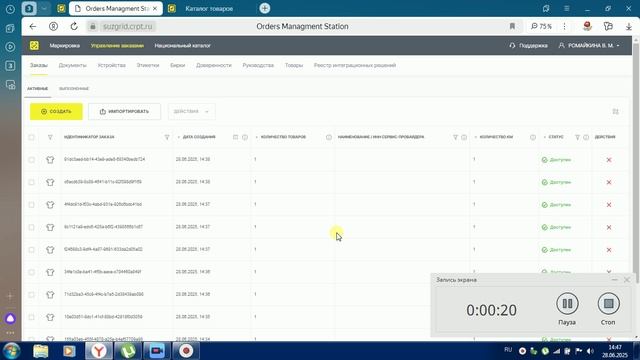This screenshot has height=360, width=640.
Task: Check the third order row checkbox
Action: 31,204
